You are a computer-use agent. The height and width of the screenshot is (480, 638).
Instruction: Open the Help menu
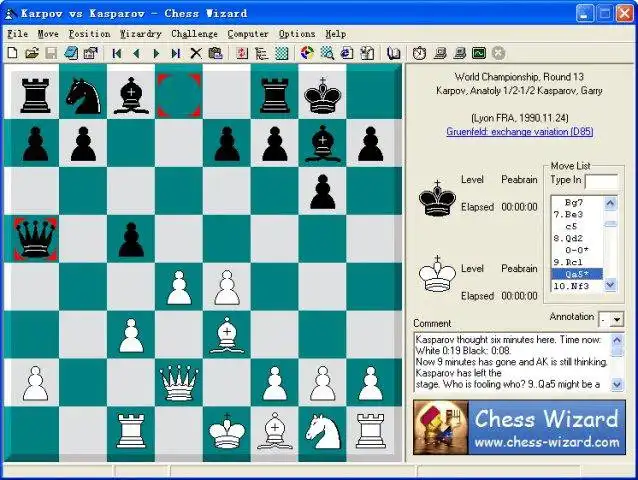click(x=336, y=34)
